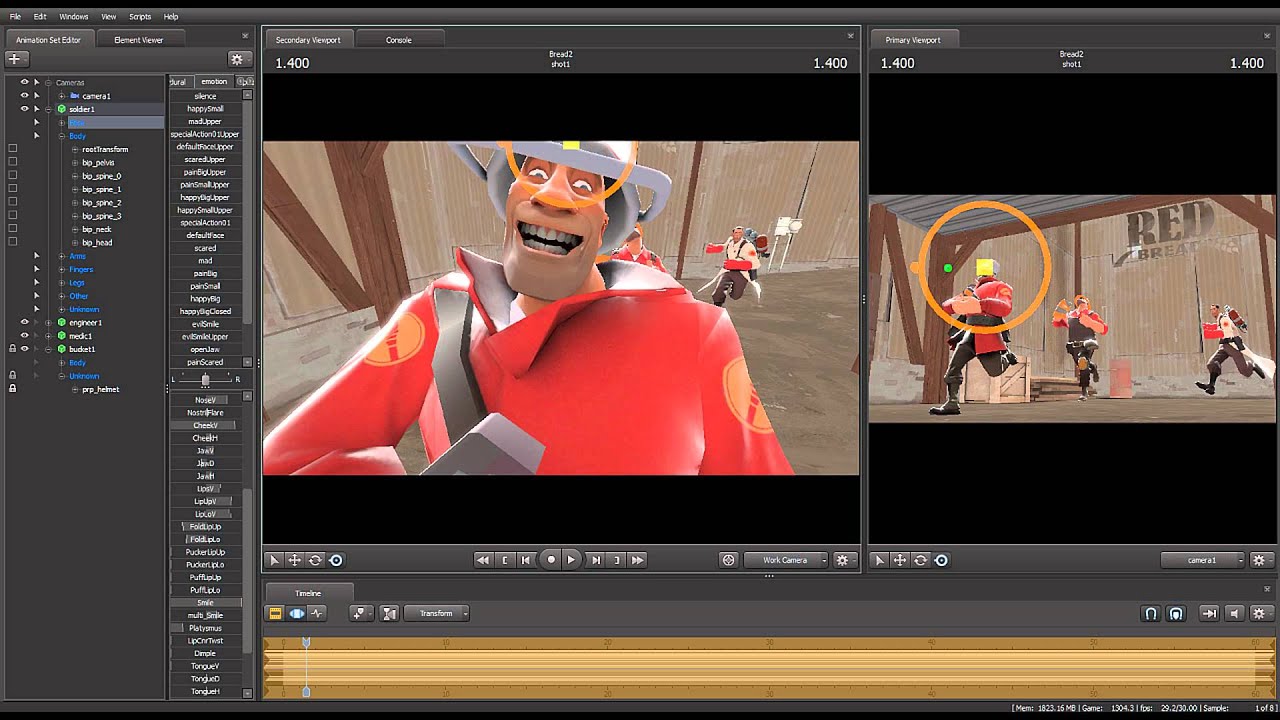This screenshot has height=720, width=1280.
Task: Jump to previous clip in playback controls
Action: pyautogui.click(x=483, y=560)
